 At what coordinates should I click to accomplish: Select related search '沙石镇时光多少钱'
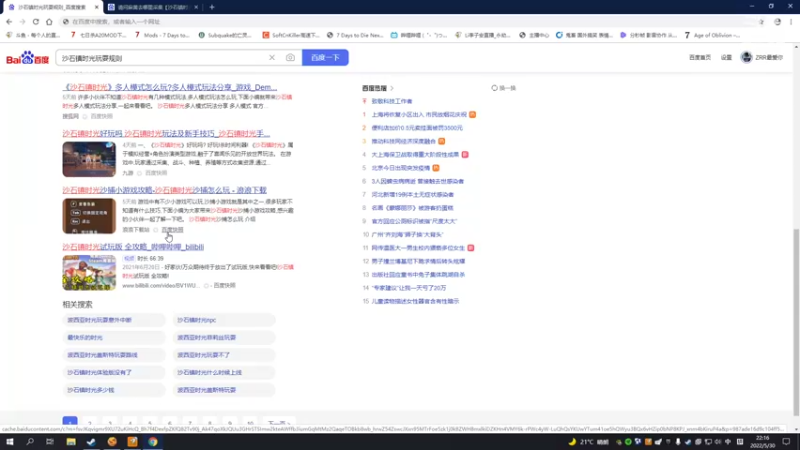point(113,390)
